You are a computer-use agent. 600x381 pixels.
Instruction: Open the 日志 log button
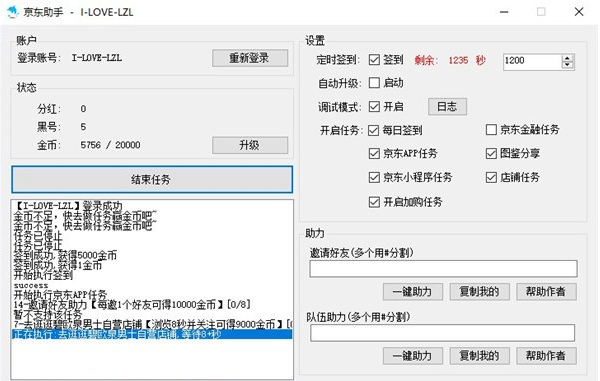click(x=447, y=107)
